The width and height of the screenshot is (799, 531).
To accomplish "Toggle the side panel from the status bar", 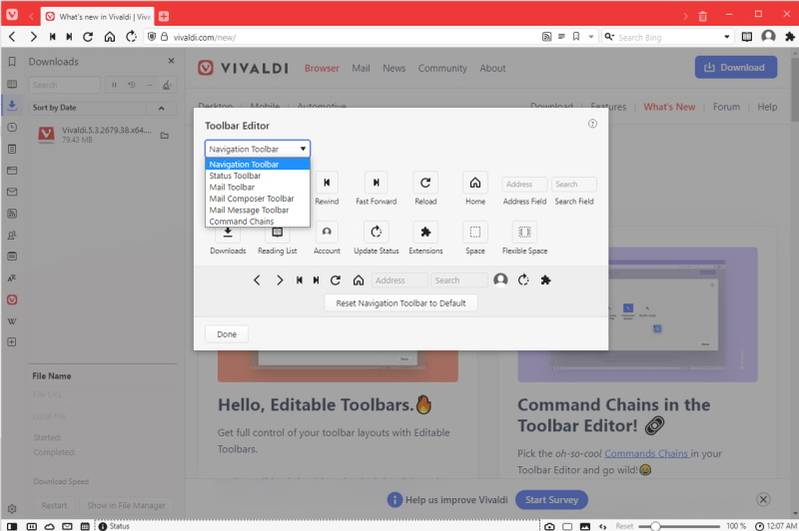I will pyautogui.click(x=12, y=526).
